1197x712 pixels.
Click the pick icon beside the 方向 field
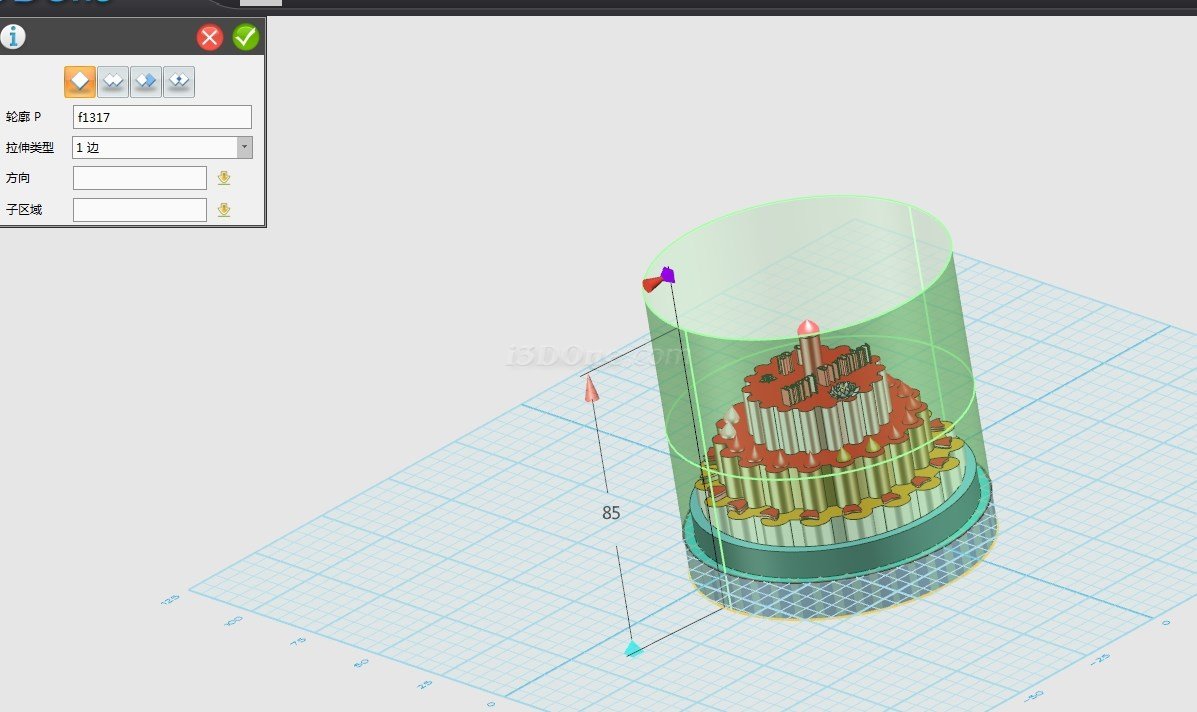(x=224, y=178)
